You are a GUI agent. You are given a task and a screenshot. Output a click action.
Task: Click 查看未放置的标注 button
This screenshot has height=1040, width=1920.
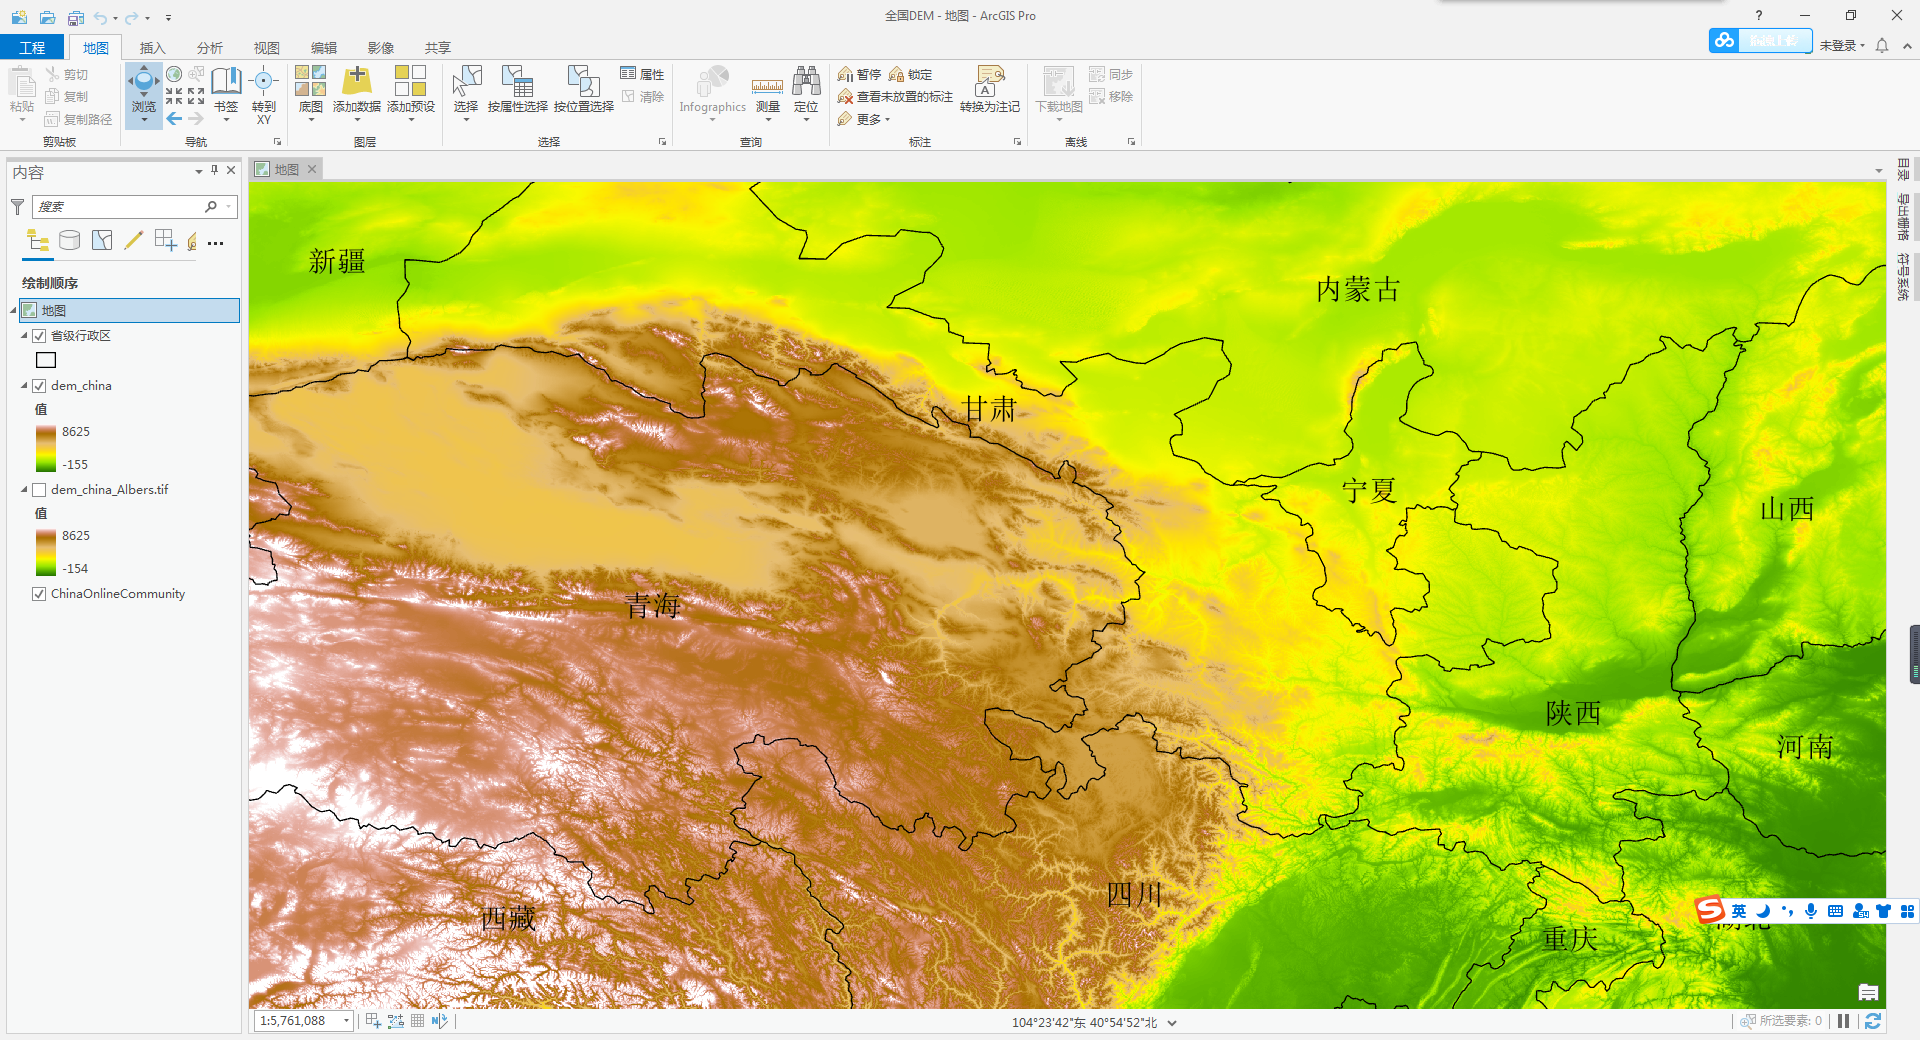click(895, 96)
